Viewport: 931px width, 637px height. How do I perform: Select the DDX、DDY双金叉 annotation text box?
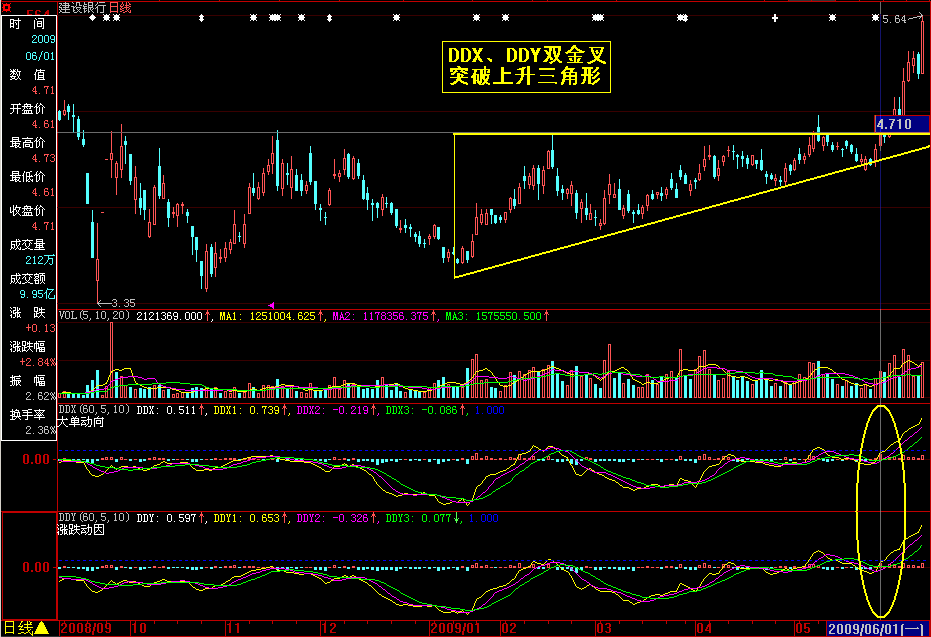526,67
